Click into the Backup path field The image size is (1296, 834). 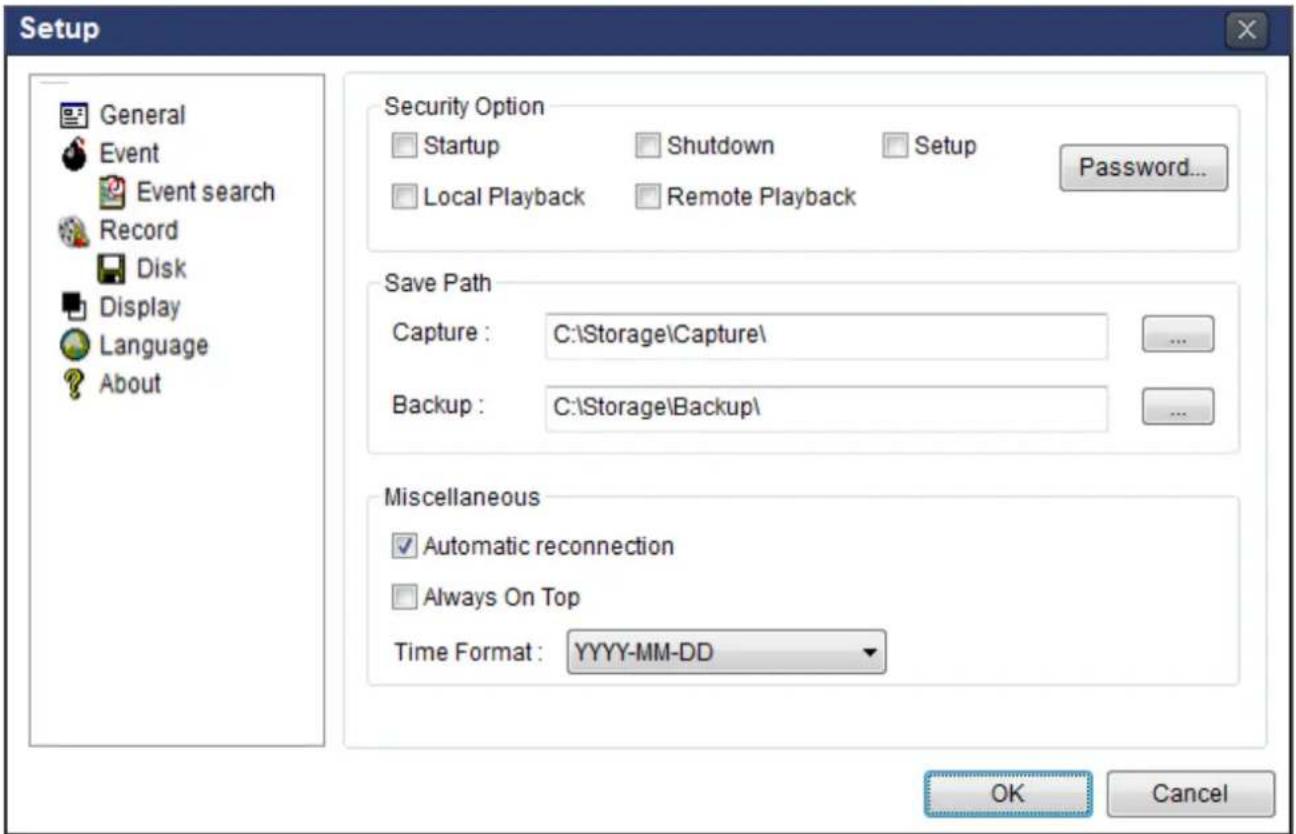click(826, 408)
